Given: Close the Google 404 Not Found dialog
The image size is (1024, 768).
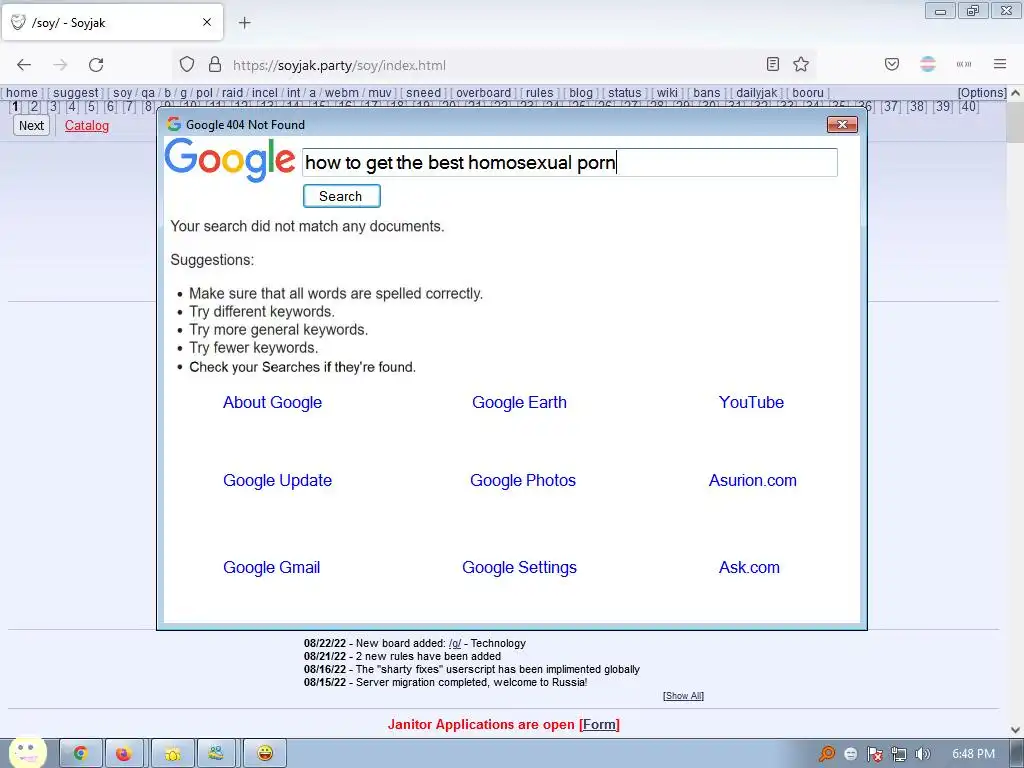Looking at the screenshot, I should [842, 124].
